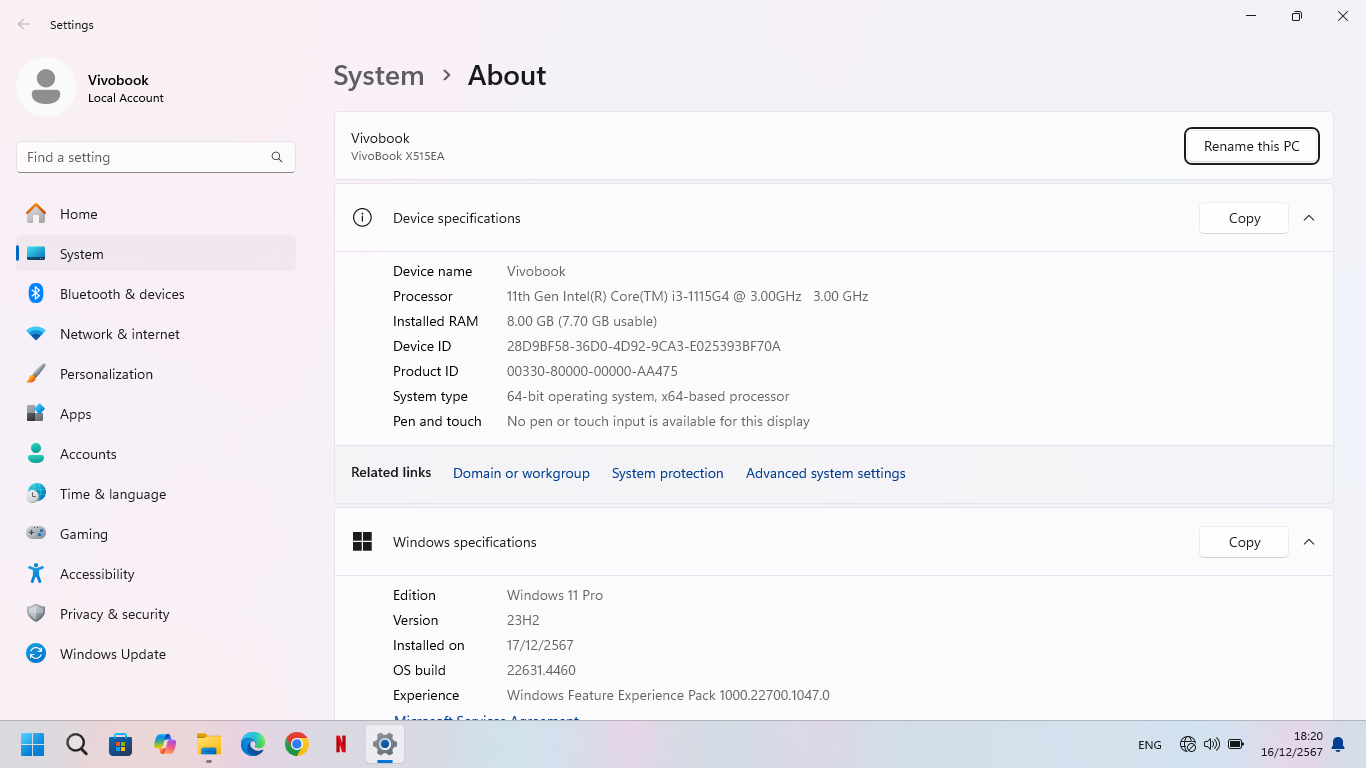Copy the Windows specifications
Viewport: 1366px width, 768px height.
coord(1244,542)
